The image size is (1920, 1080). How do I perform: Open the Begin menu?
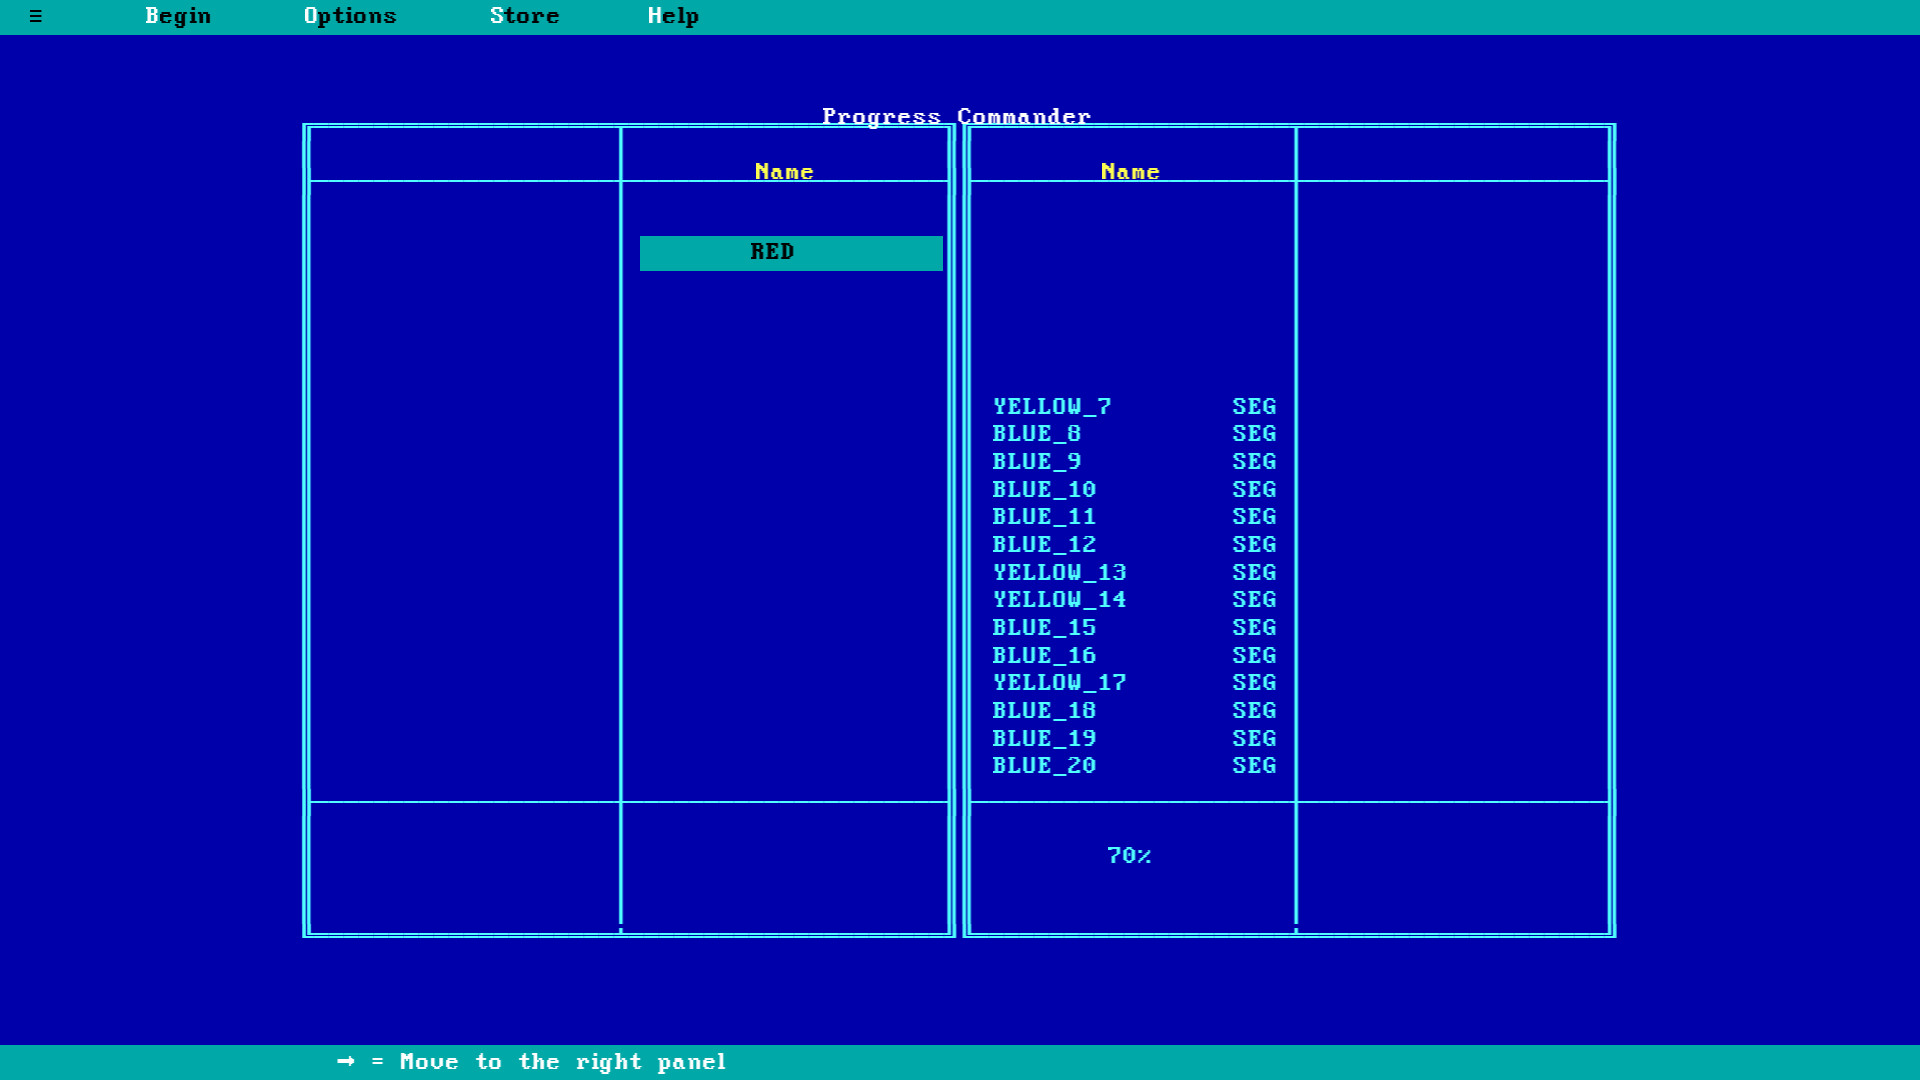click(x=178, y=16)
